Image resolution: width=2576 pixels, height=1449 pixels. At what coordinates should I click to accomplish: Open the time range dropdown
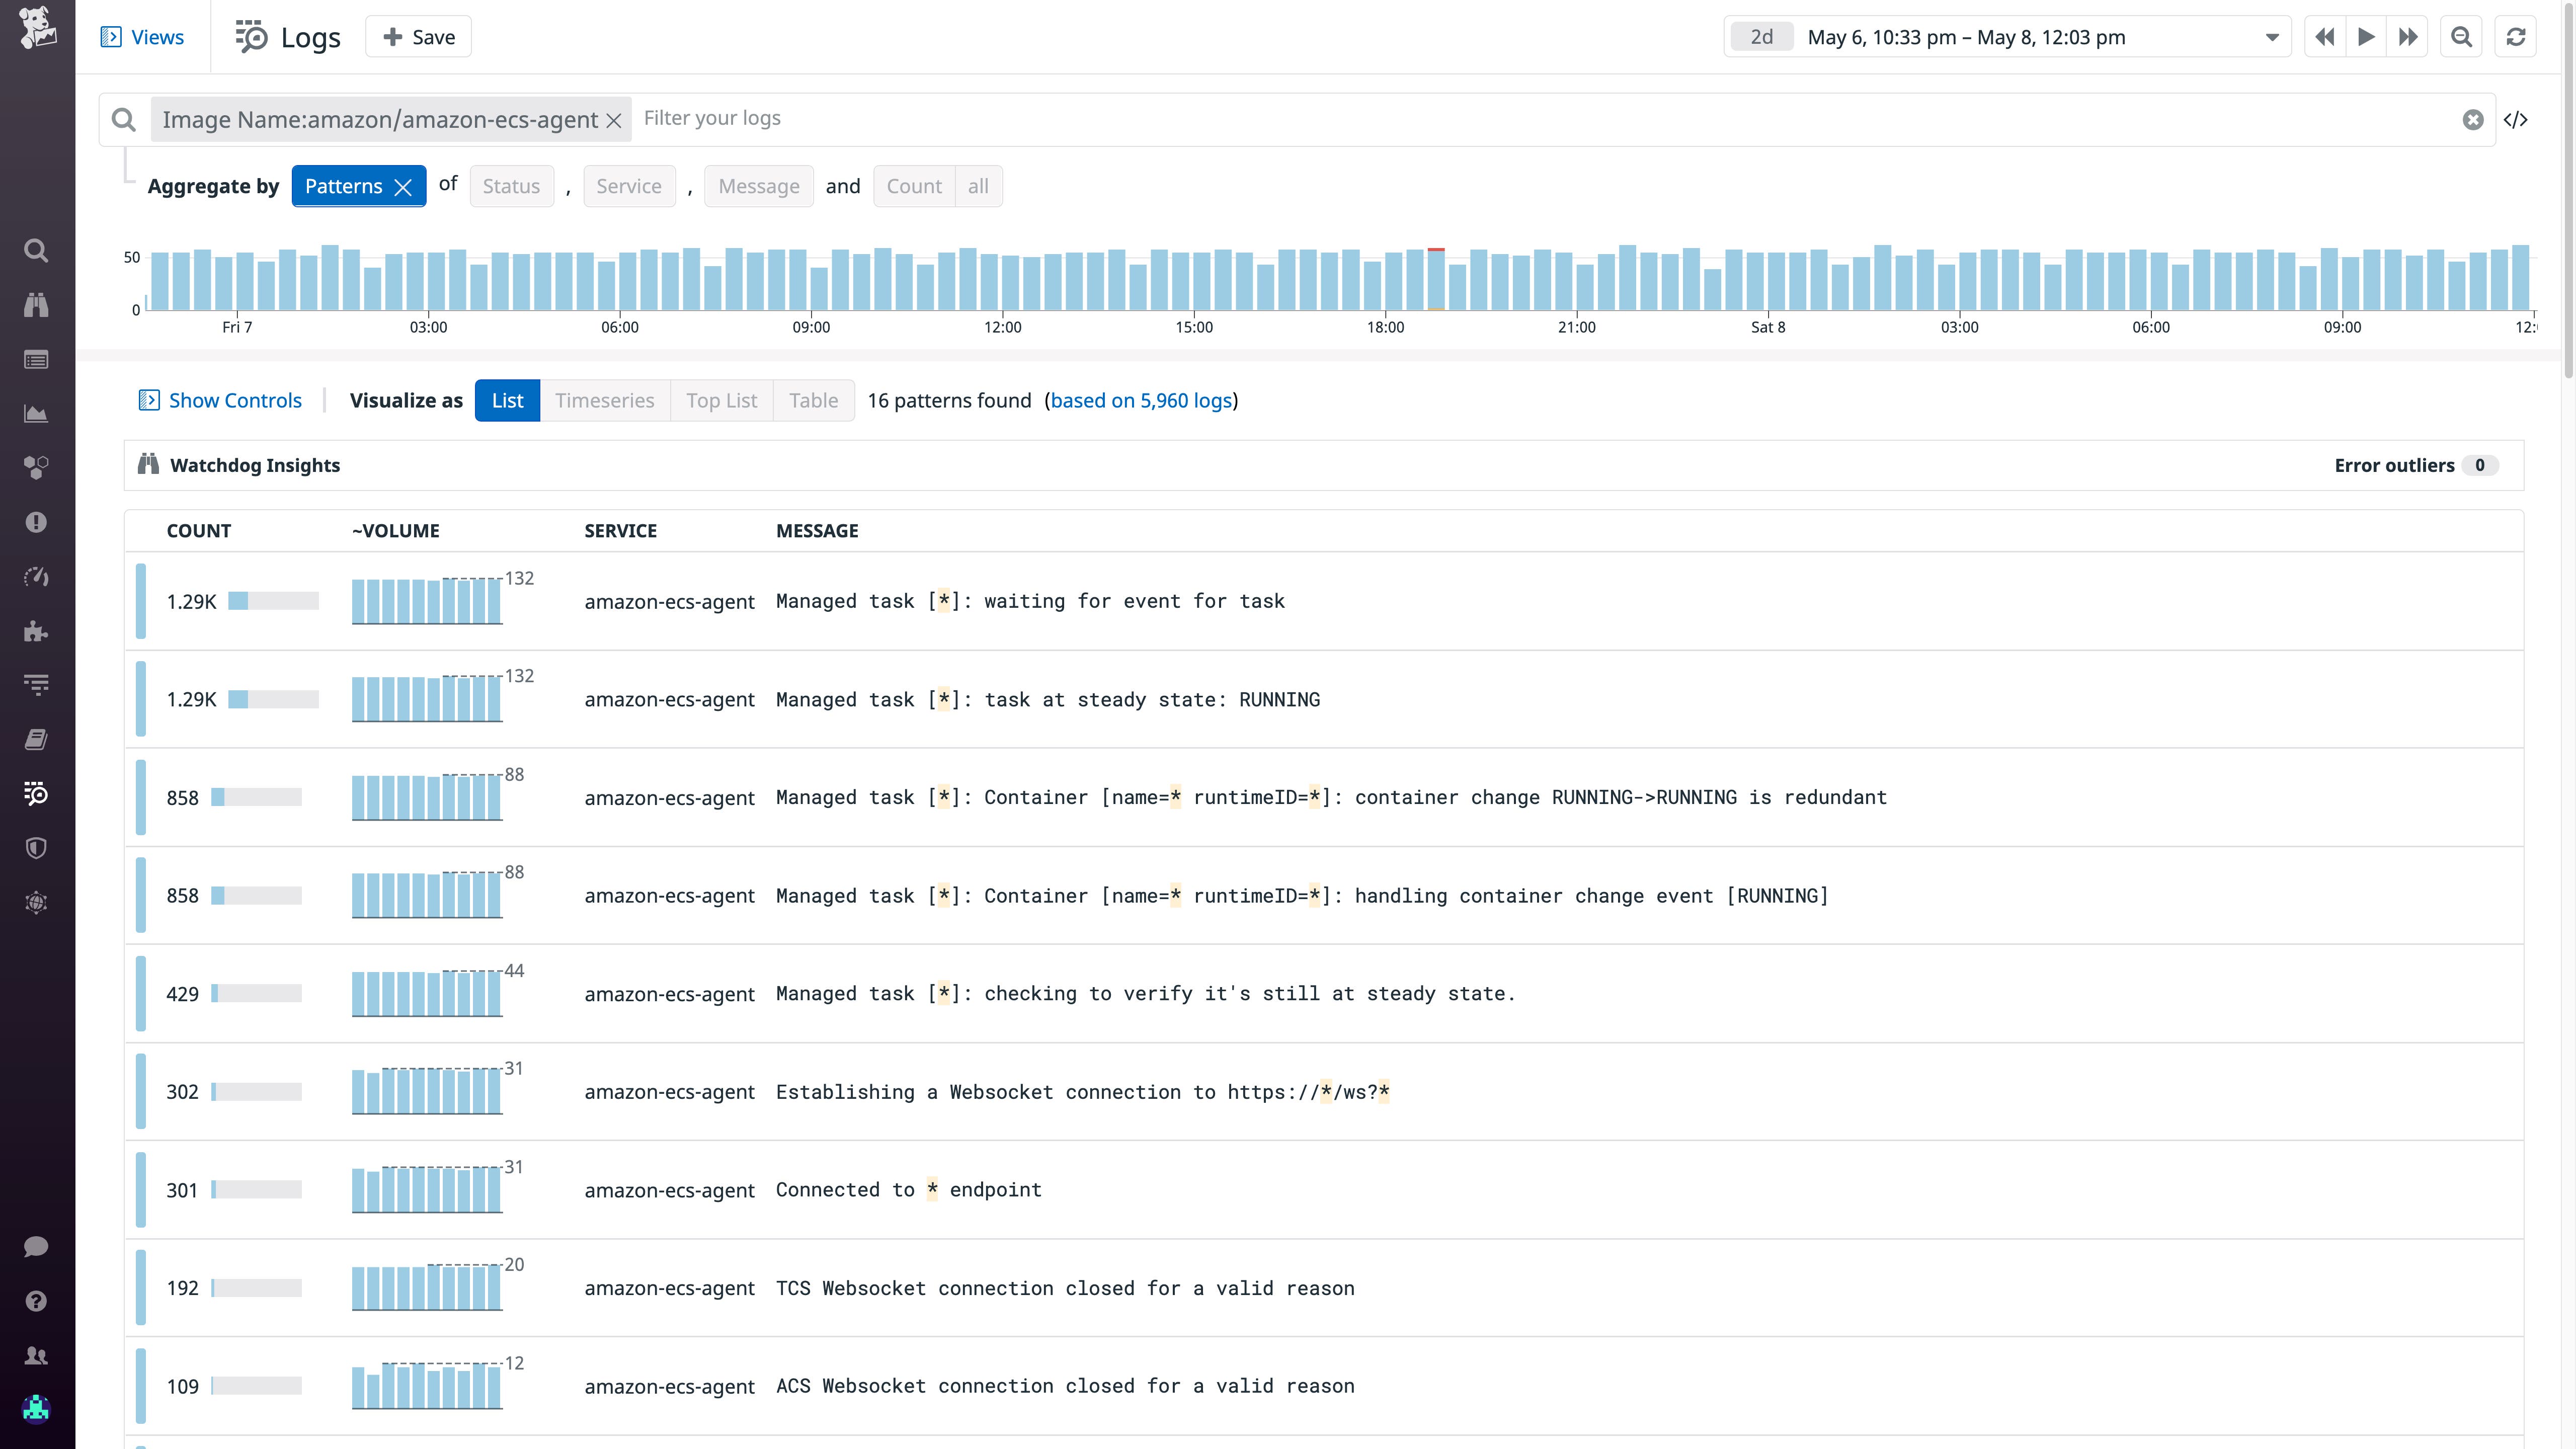point(2272,36)
